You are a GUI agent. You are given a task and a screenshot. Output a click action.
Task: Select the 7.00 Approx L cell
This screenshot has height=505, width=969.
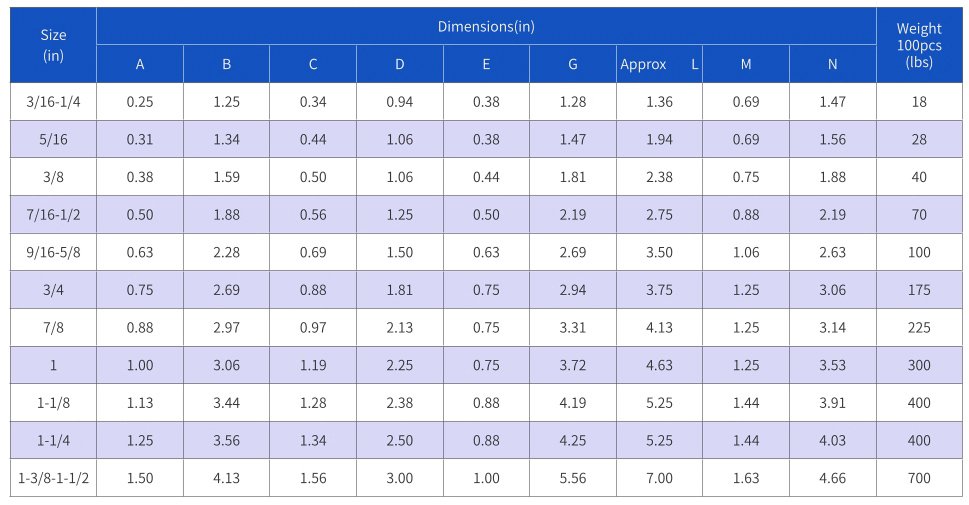[659, 478]
